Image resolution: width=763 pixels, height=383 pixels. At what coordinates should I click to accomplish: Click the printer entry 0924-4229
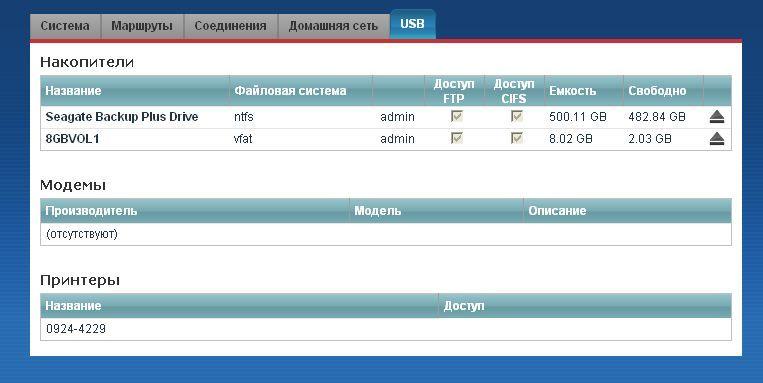[76, 329]
